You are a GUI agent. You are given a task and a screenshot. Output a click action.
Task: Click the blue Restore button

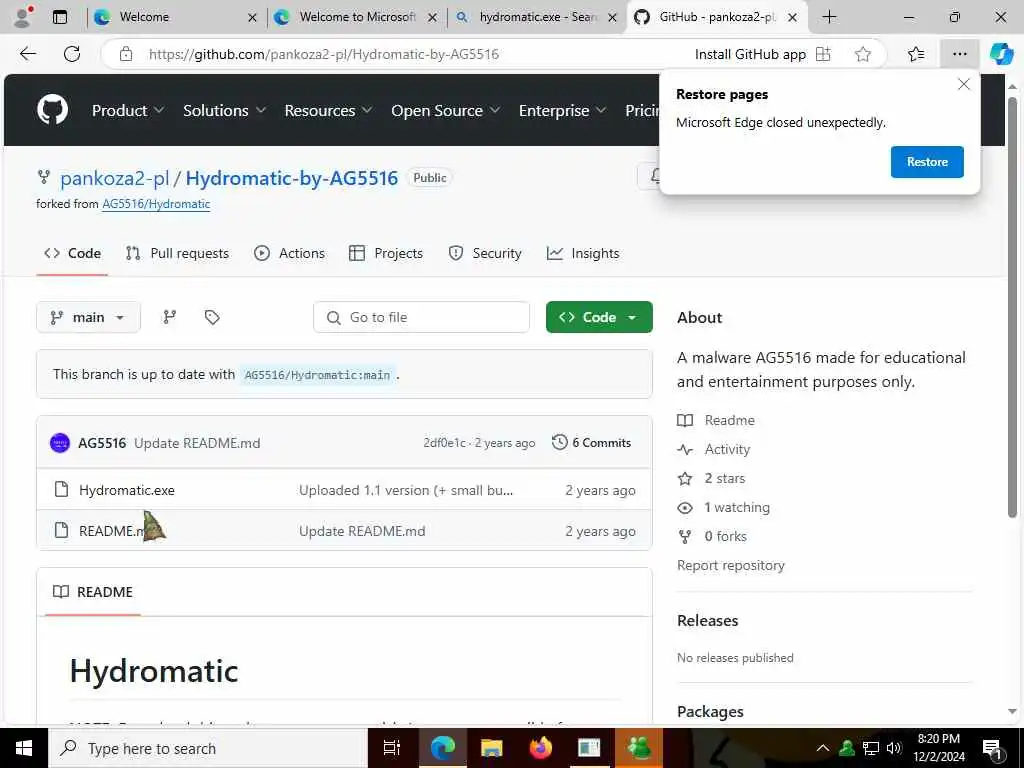(x=927, y=162)
